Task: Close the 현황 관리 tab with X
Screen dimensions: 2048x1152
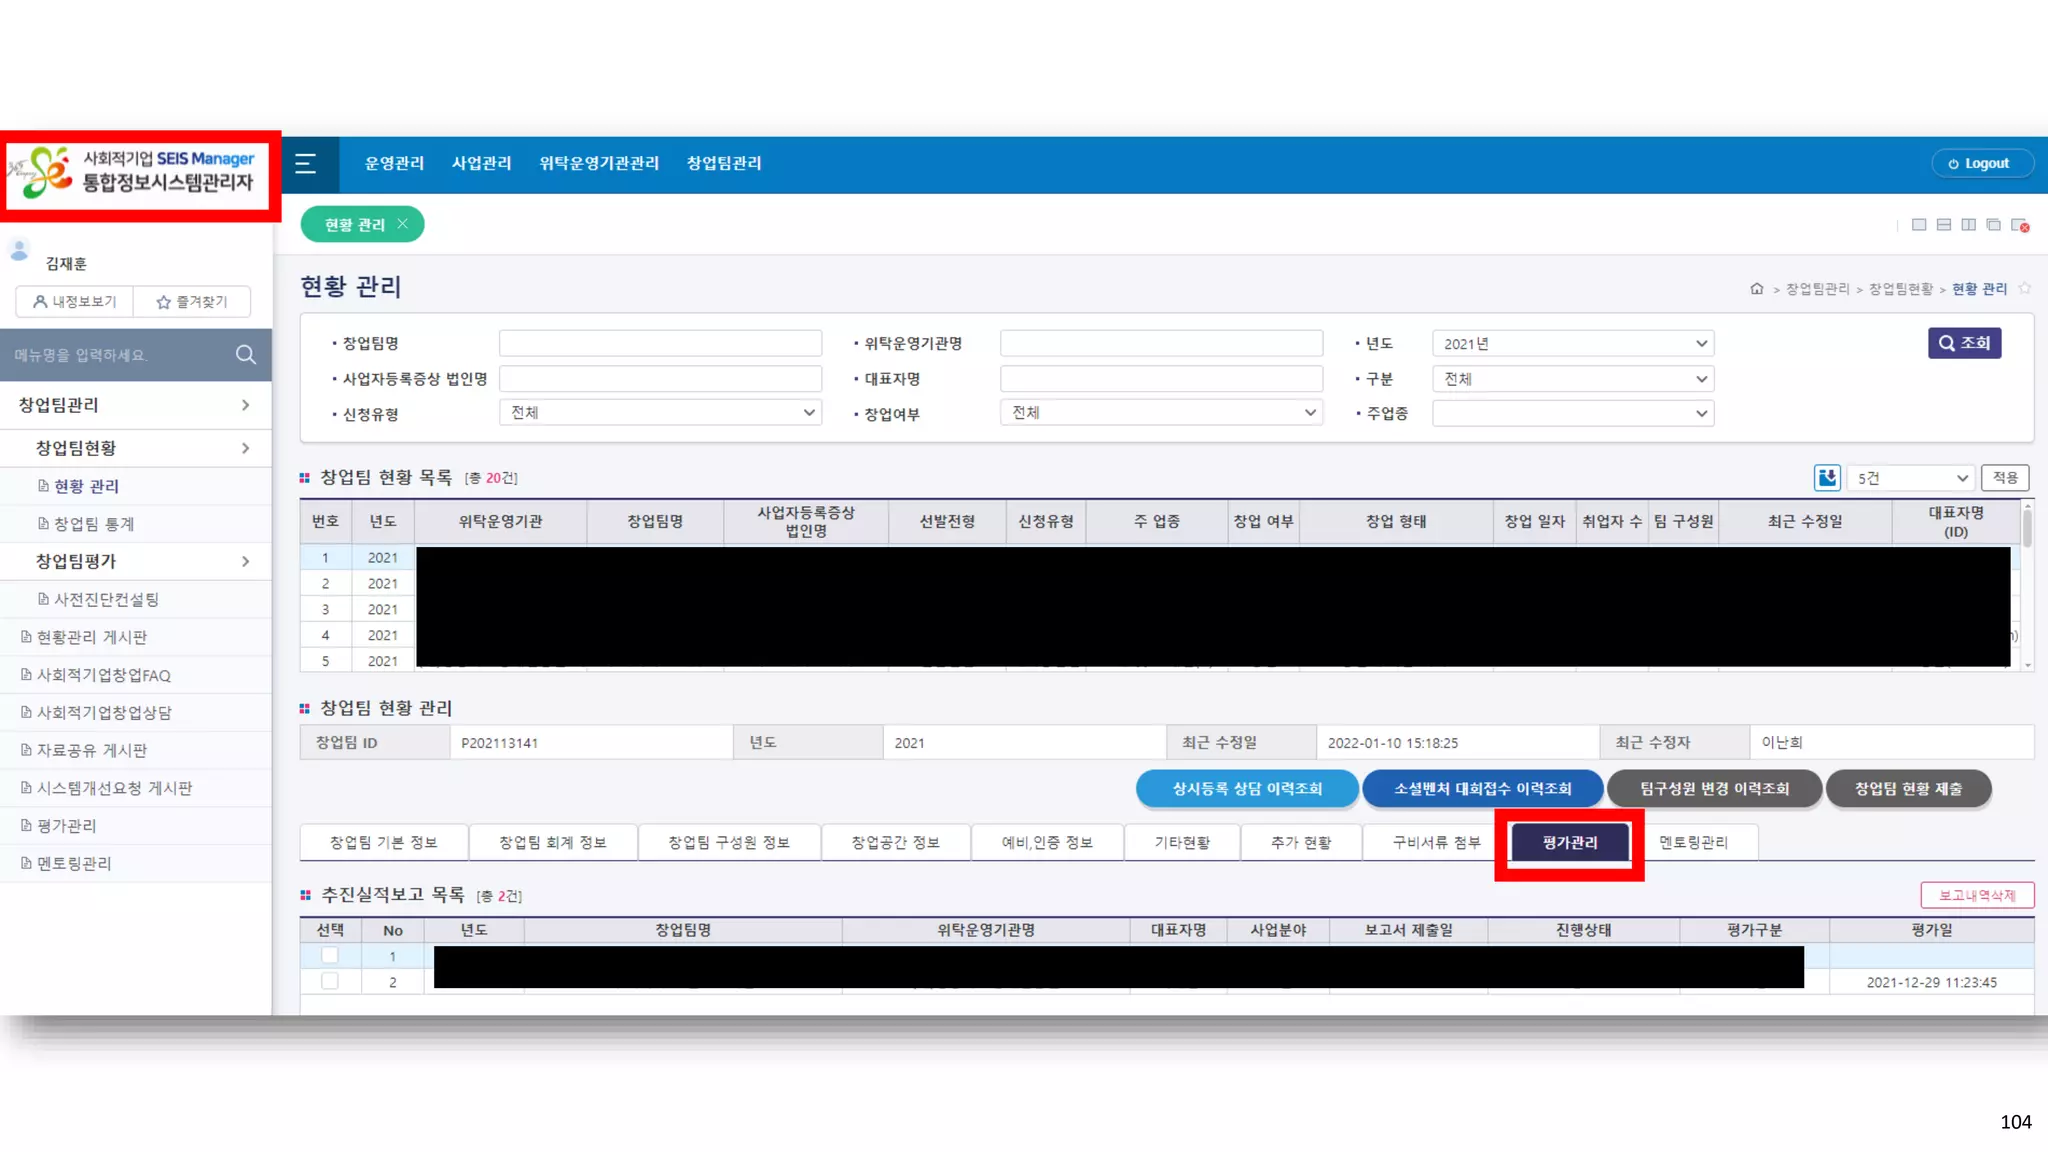Action: coord(402,224)
